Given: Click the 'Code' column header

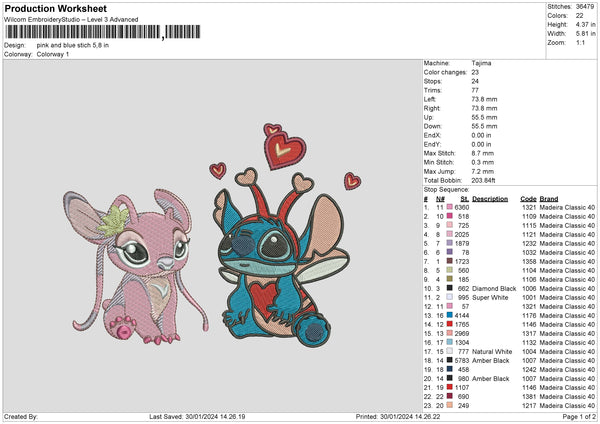Looking at the screenshot, I should (528, 199).
